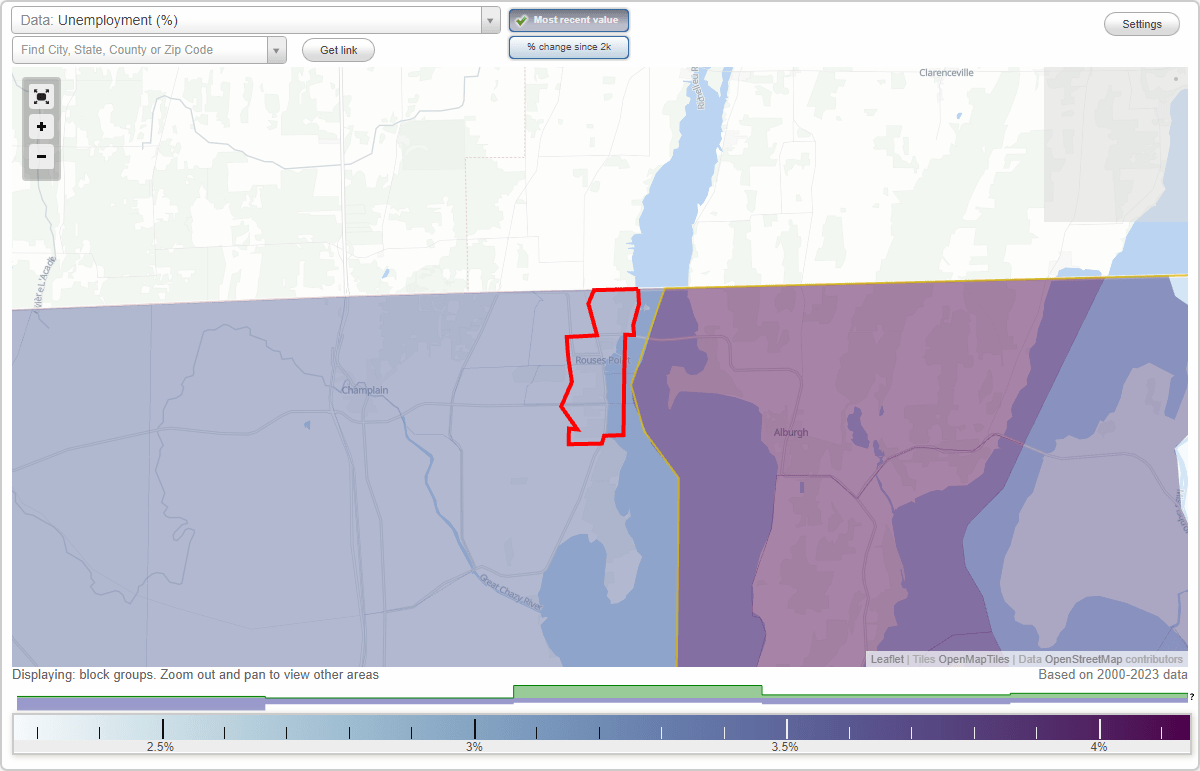Viewport: 1200px width, 771px height.
Task: Switch to the % change since 2k view
Action: [x=568, y=46]
